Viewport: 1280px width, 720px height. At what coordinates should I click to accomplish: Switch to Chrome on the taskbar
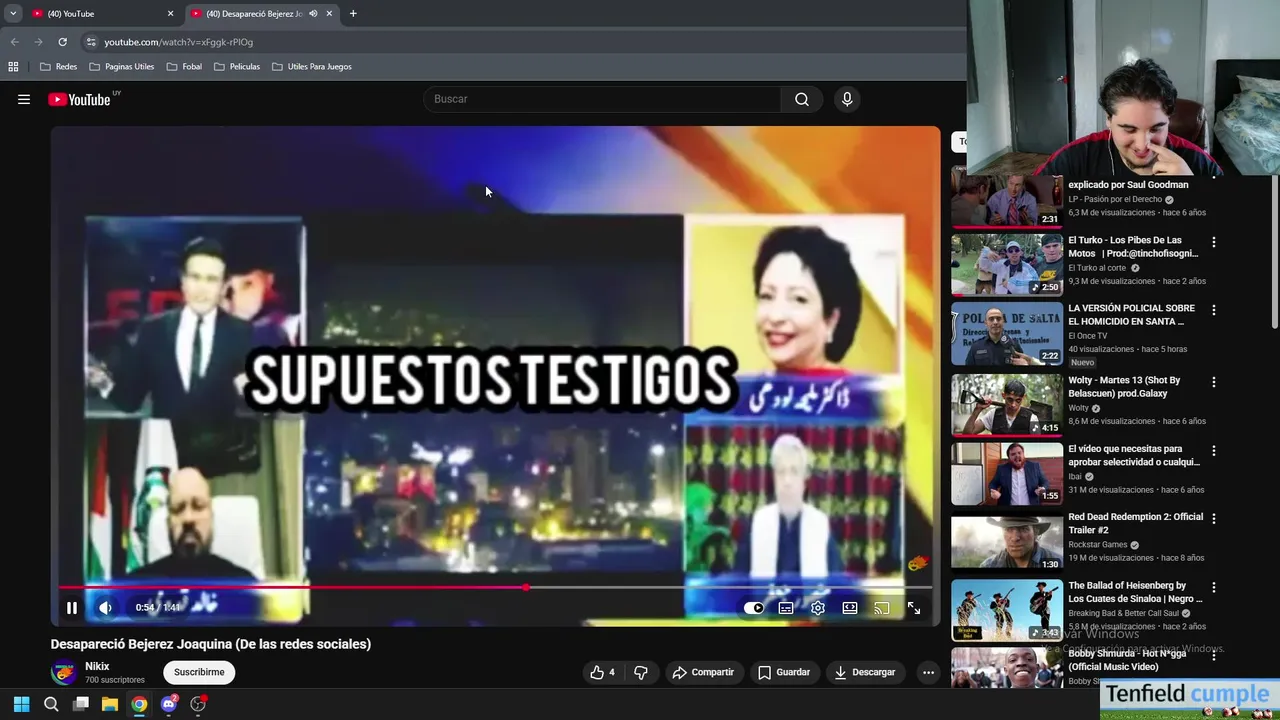[x=139, y=704]
